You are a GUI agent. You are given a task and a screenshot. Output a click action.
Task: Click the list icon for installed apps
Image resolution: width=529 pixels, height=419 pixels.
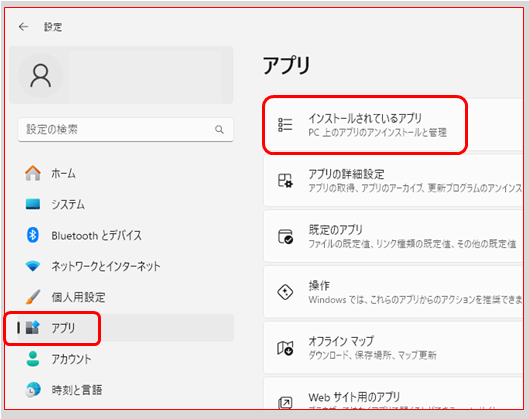point(285,125)
